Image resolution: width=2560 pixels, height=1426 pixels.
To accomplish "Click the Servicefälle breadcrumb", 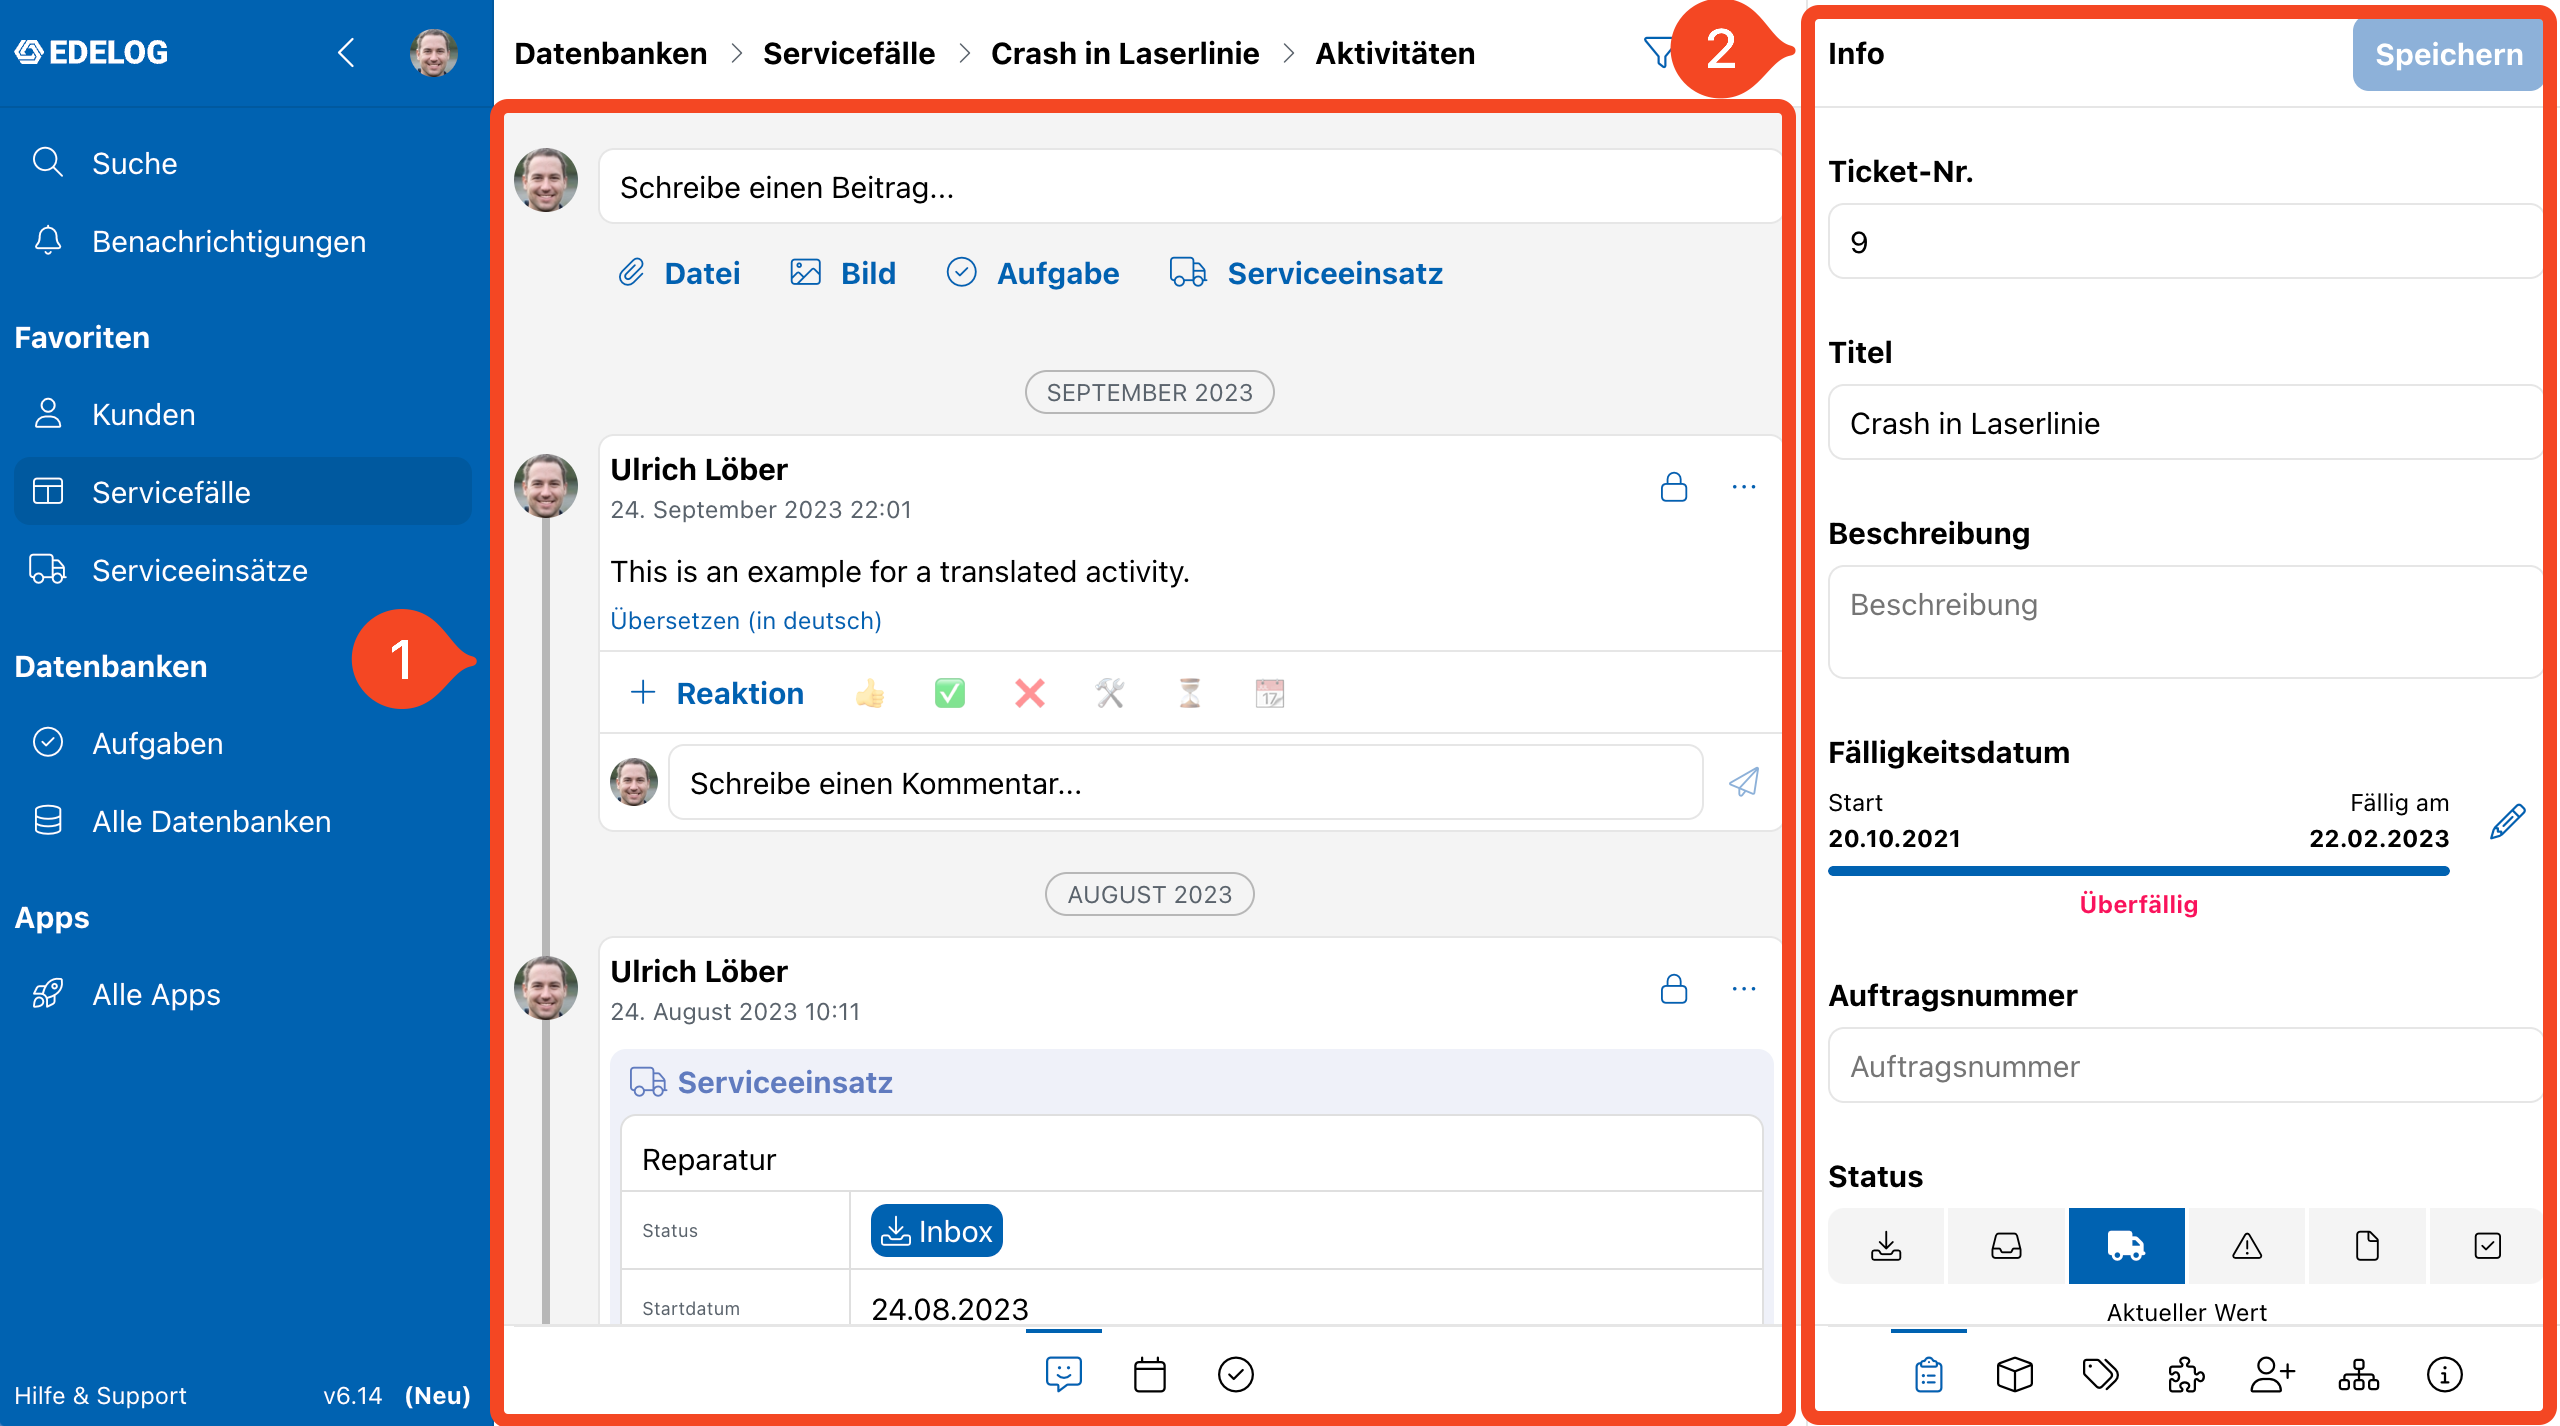I will 849,53.
